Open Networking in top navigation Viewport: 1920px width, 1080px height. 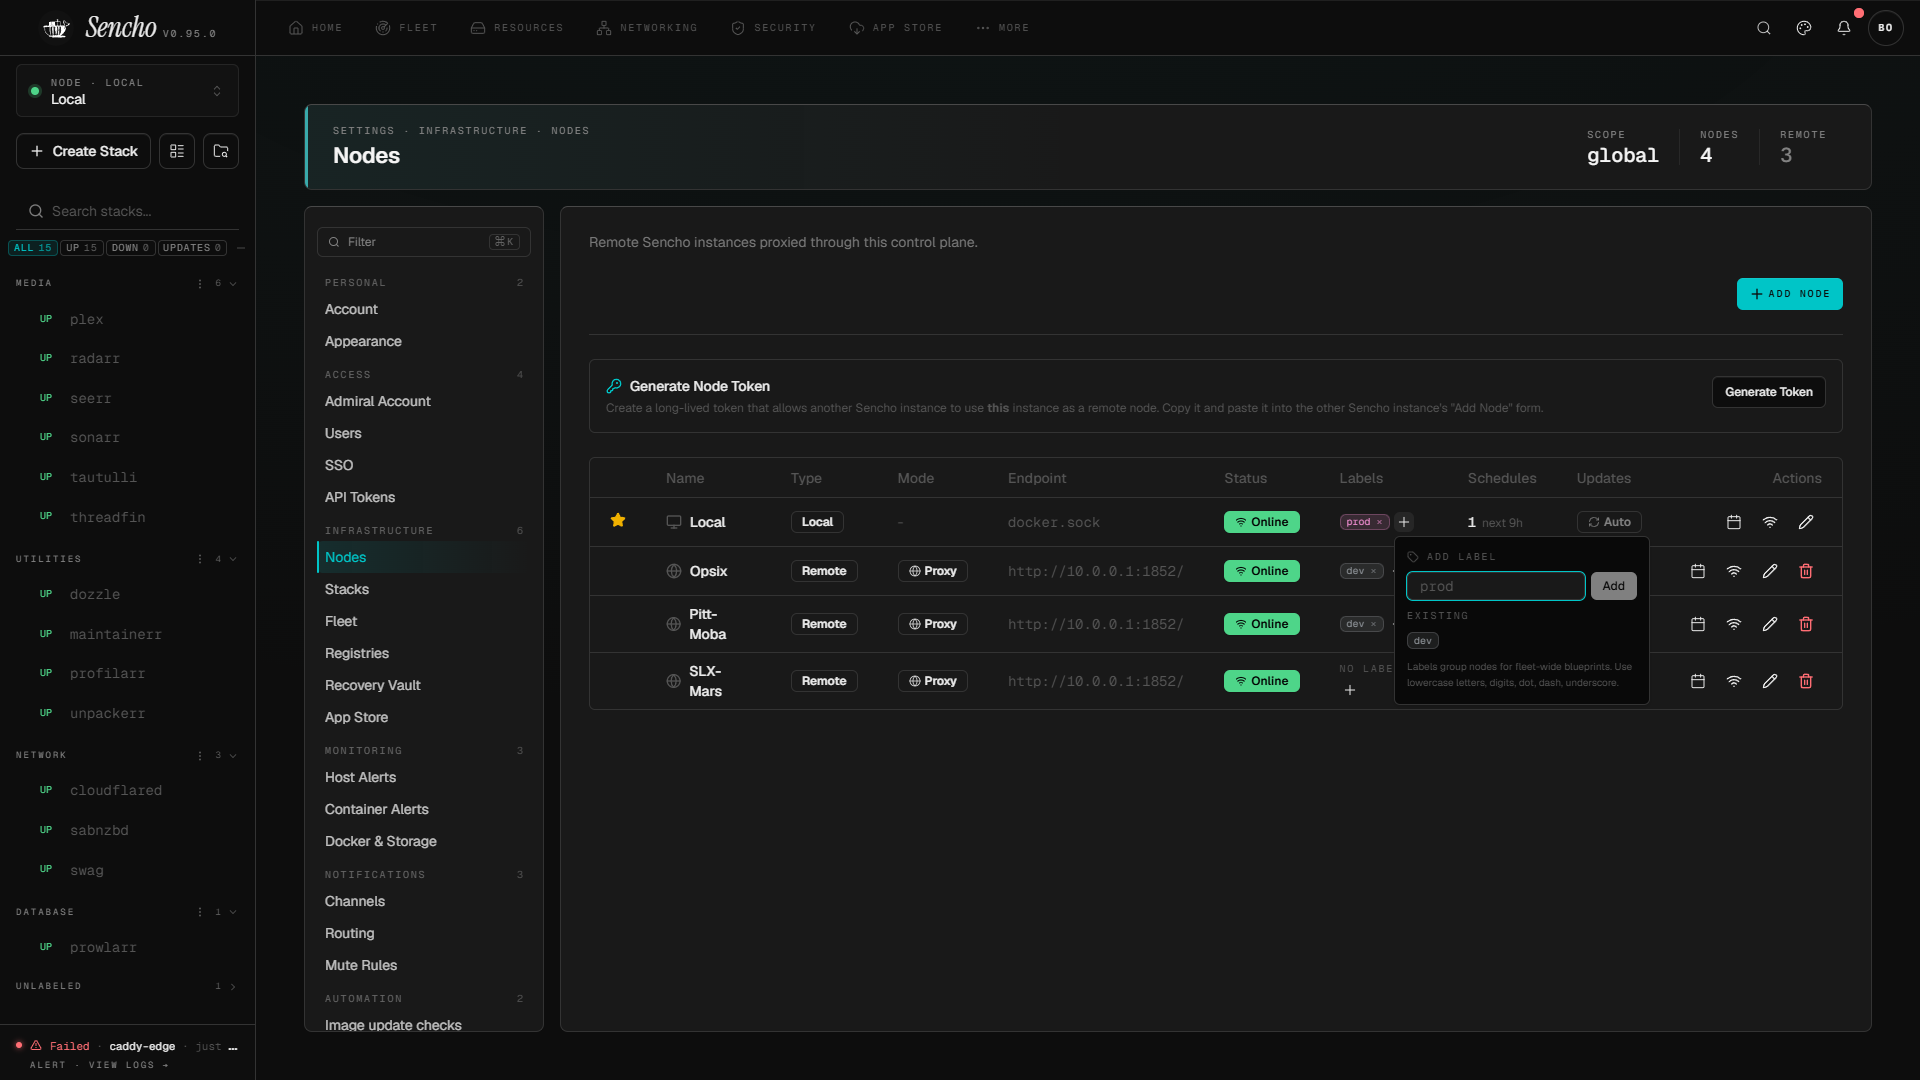[647, 28]
